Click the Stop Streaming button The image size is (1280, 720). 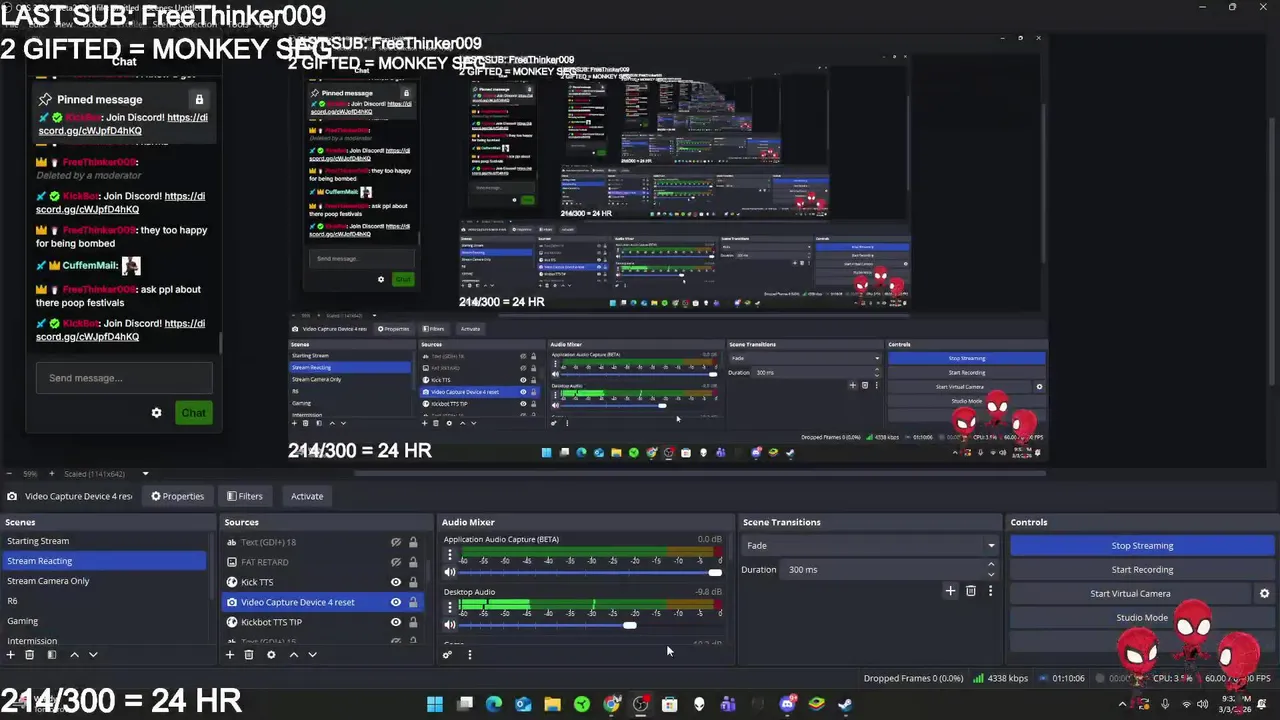click(1142, 545)
